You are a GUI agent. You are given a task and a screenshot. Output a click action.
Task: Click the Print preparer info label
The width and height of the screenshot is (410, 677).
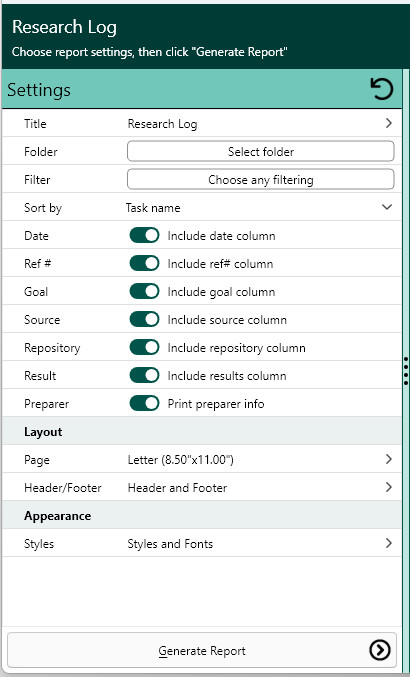point(216,404)
